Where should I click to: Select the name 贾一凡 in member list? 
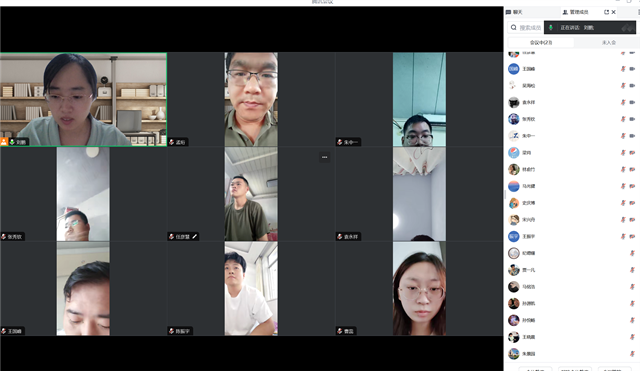pyautogui.click(x=529, y=270)
